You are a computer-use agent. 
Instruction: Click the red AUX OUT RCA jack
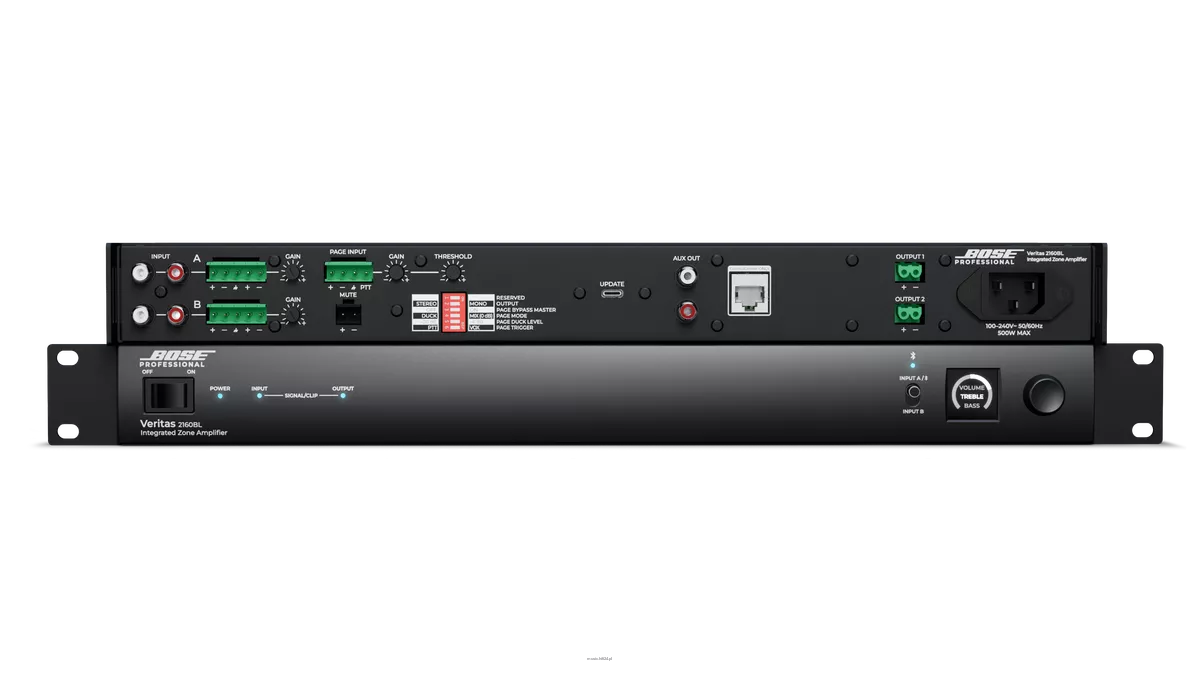[687, 313]
